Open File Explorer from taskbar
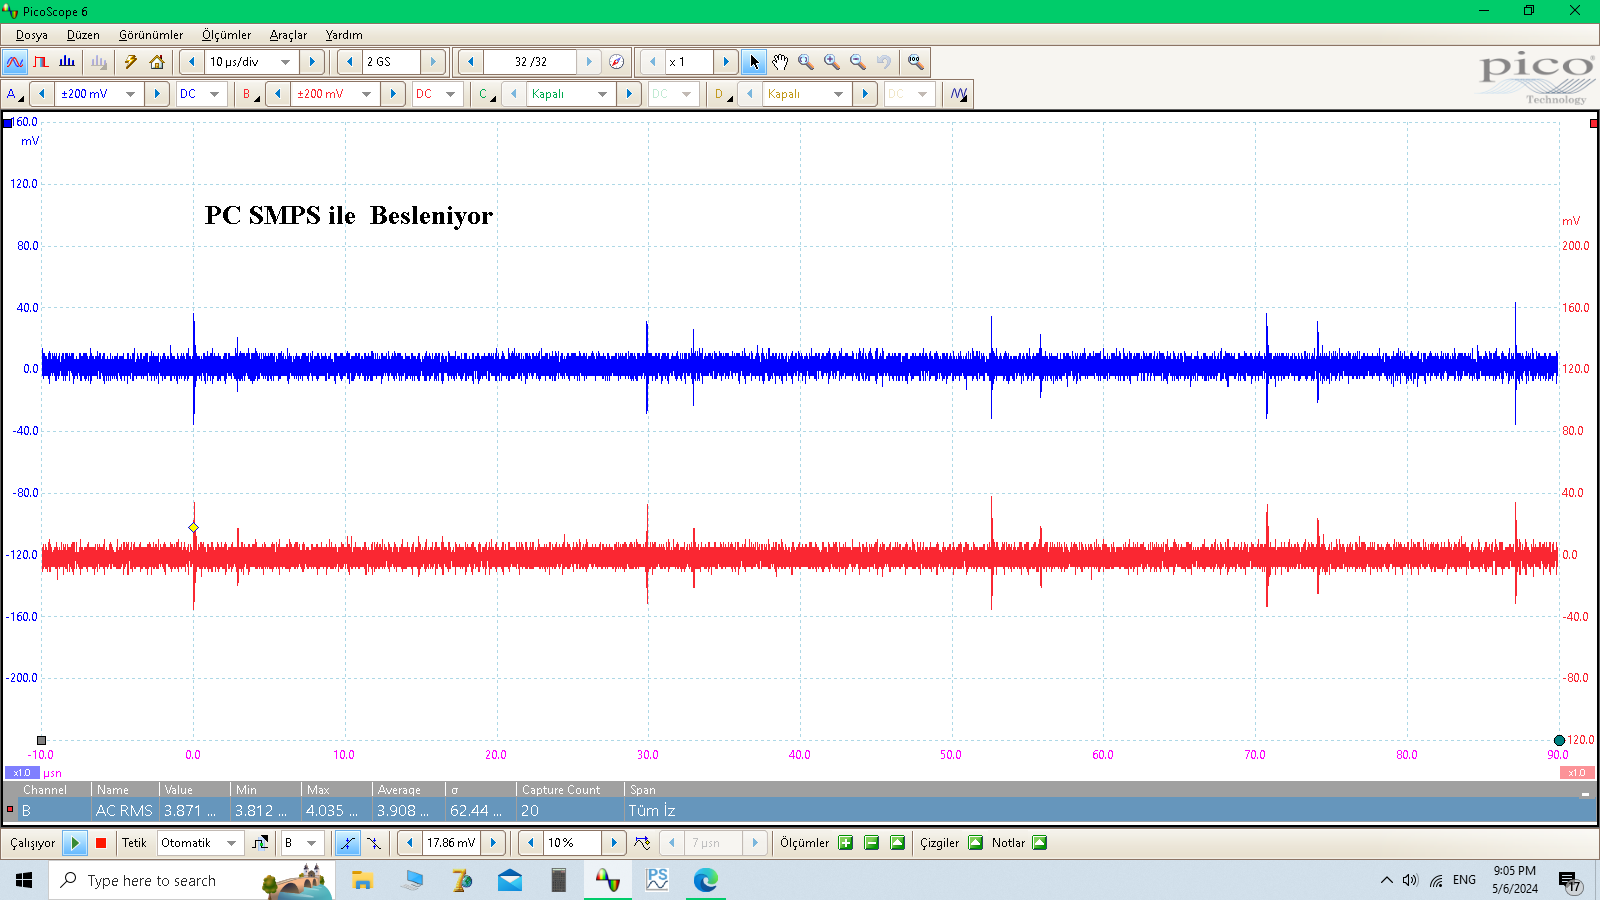 (x=362, y=880)
